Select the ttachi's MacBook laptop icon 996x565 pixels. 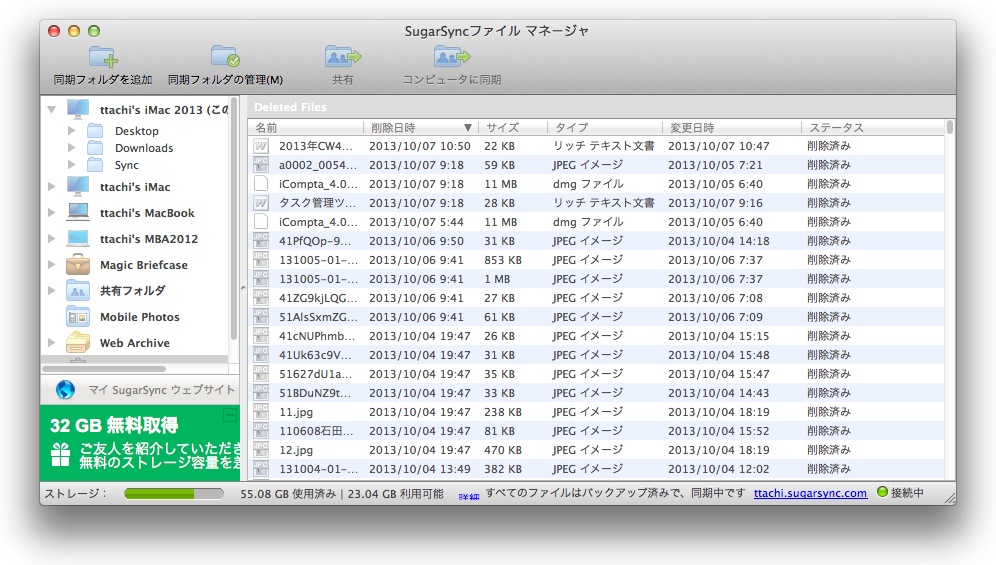[78, 212]
